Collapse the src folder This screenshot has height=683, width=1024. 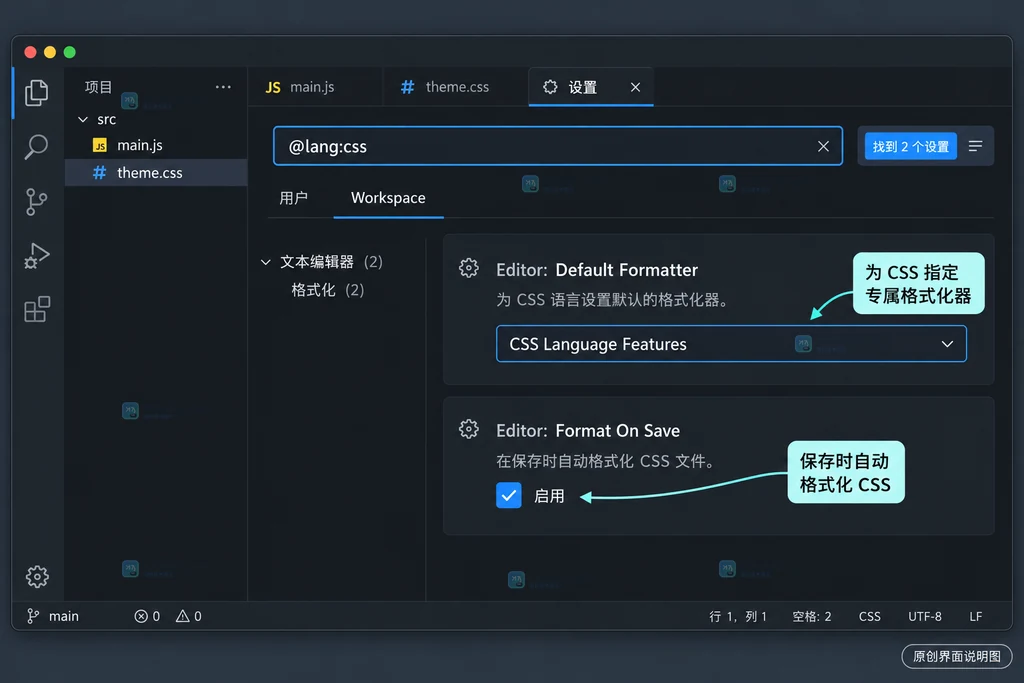pos(83,119)
